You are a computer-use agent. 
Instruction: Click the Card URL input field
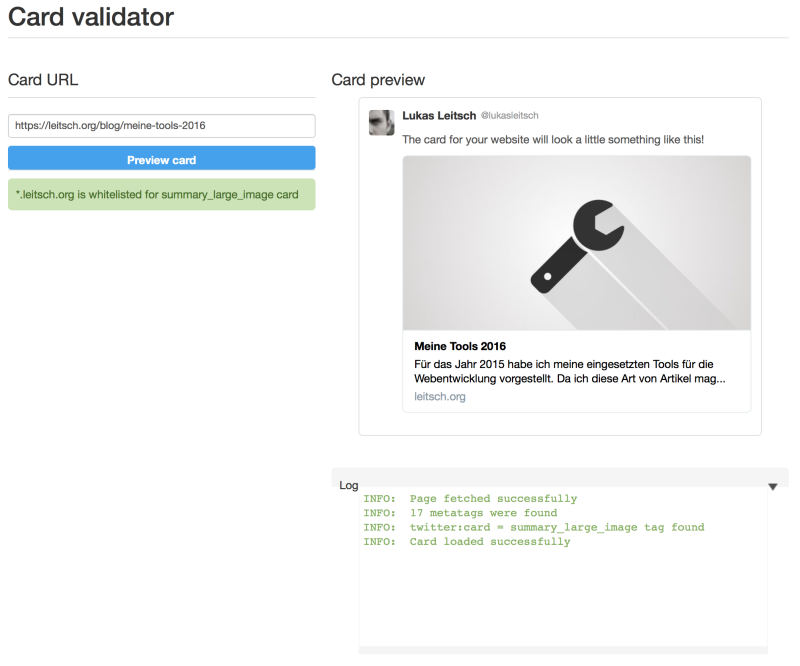tap(161, 126)
